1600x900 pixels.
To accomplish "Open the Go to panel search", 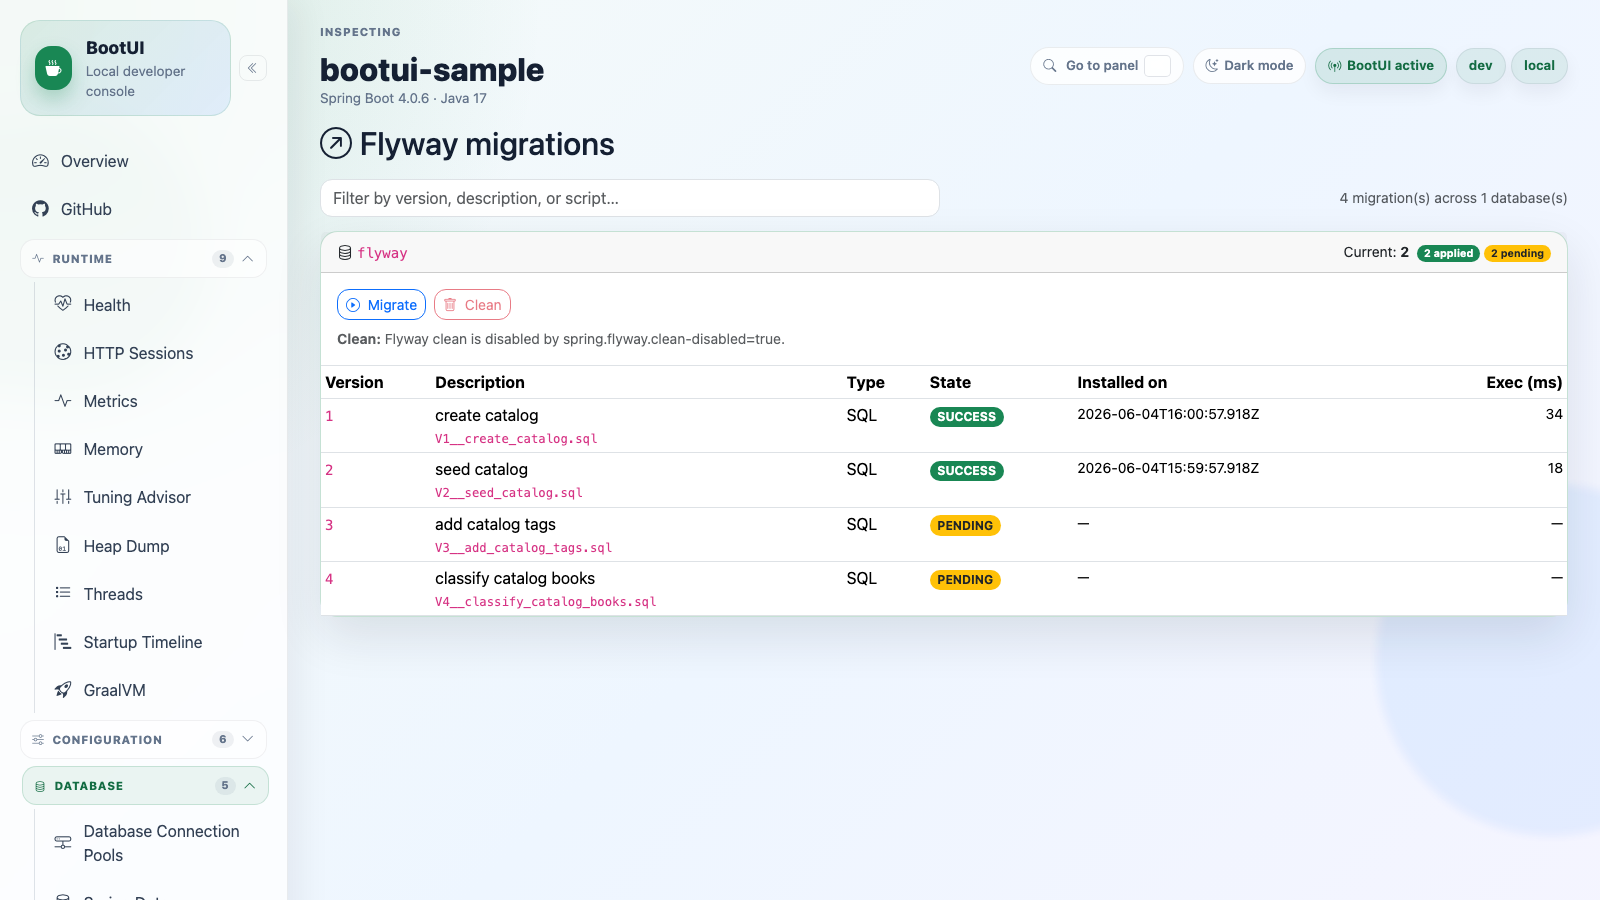I will (1106, 66).
